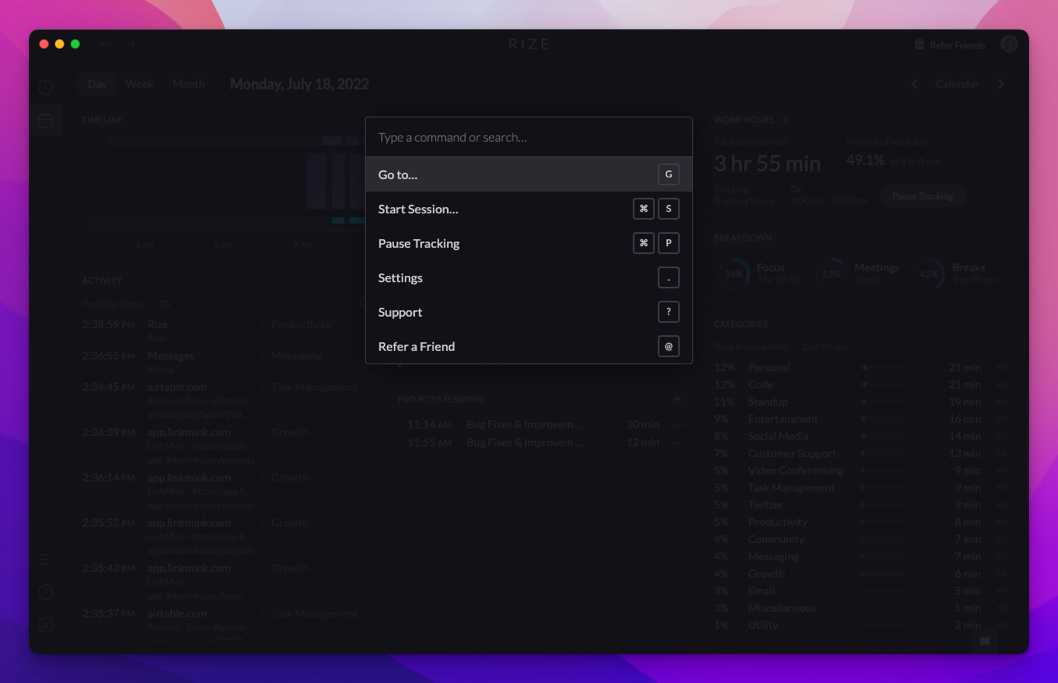Open the user avatar in the top right
The image size is (1058, 683).
pos(1009,44)
